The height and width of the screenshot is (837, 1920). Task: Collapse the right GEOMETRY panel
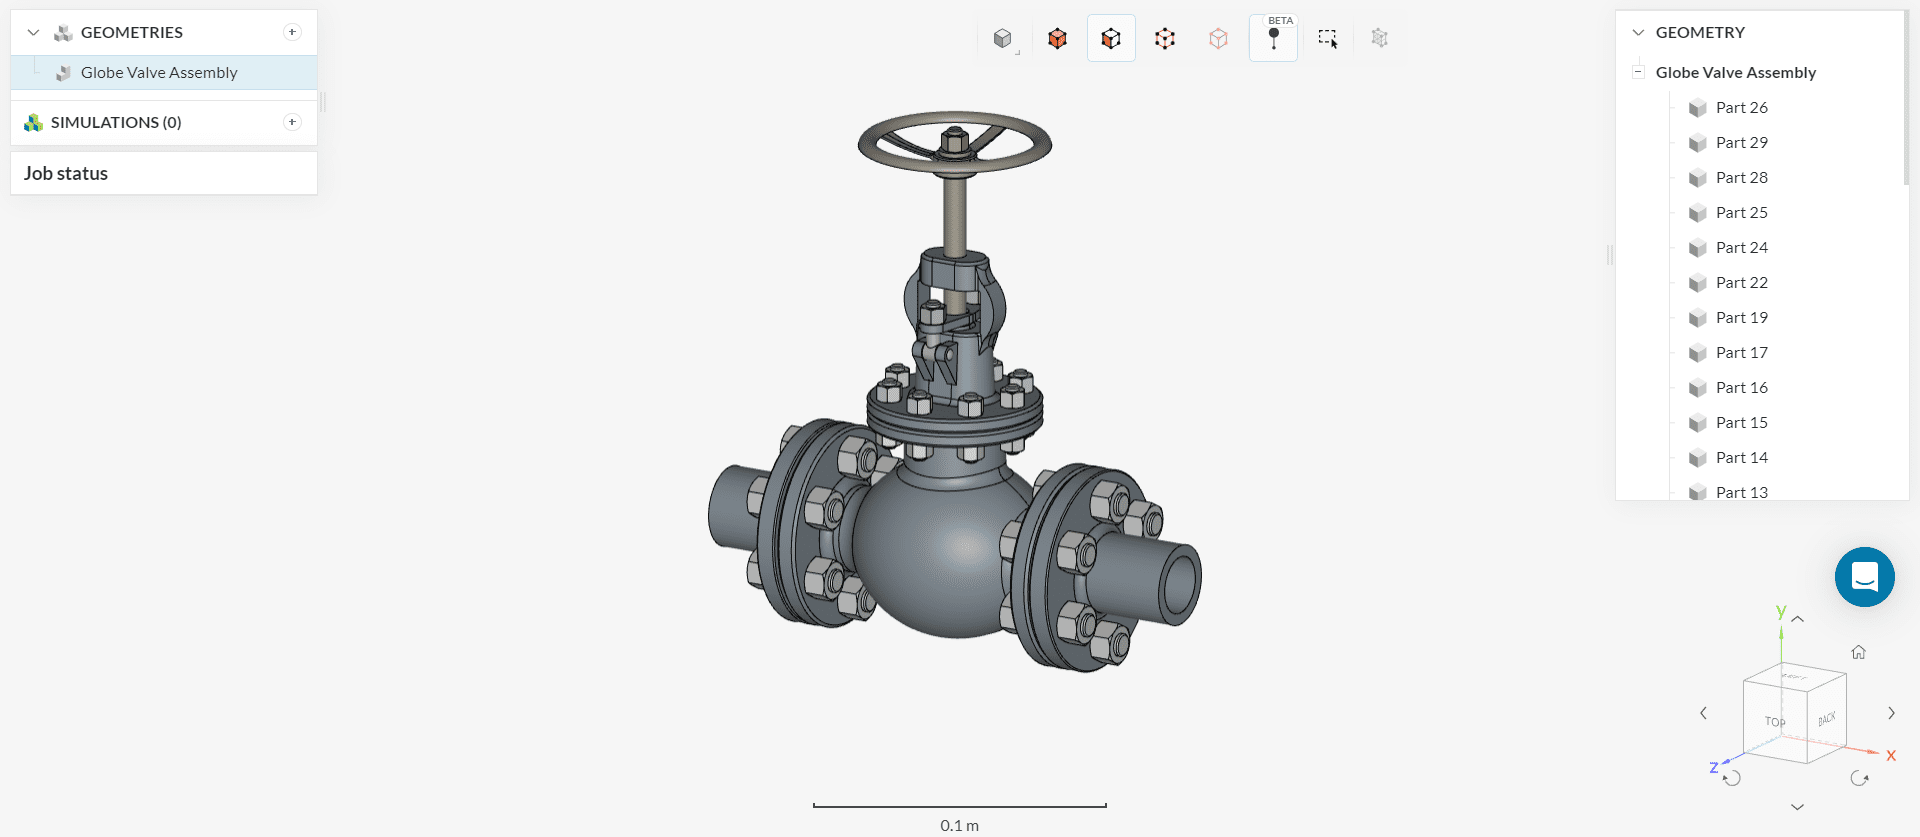1638,33
